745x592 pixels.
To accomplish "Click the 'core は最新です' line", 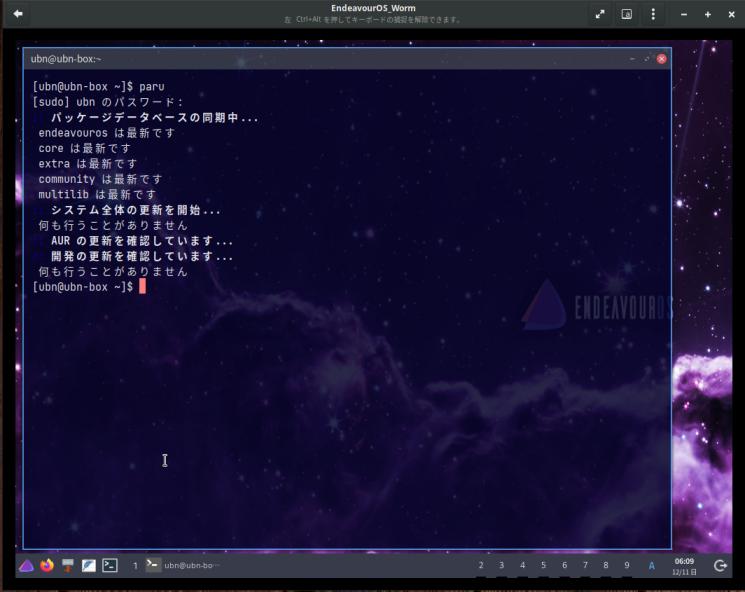I will click(84, 148).
